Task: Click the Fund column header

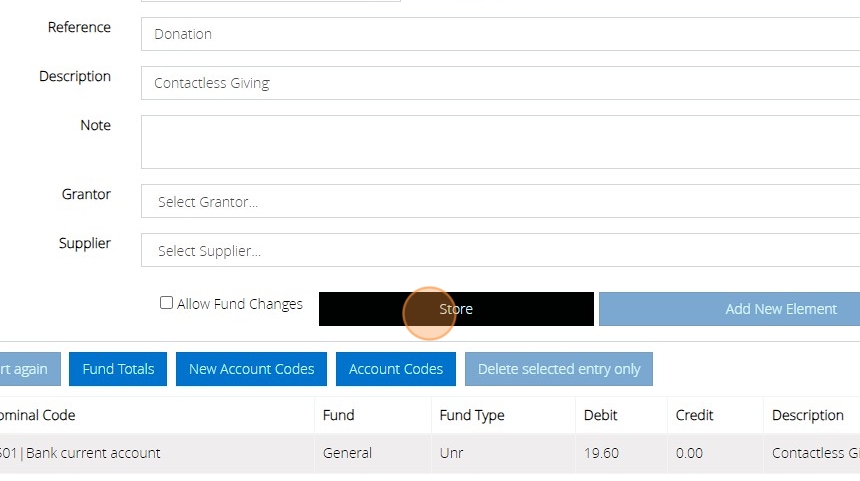Action: [339, 415]
